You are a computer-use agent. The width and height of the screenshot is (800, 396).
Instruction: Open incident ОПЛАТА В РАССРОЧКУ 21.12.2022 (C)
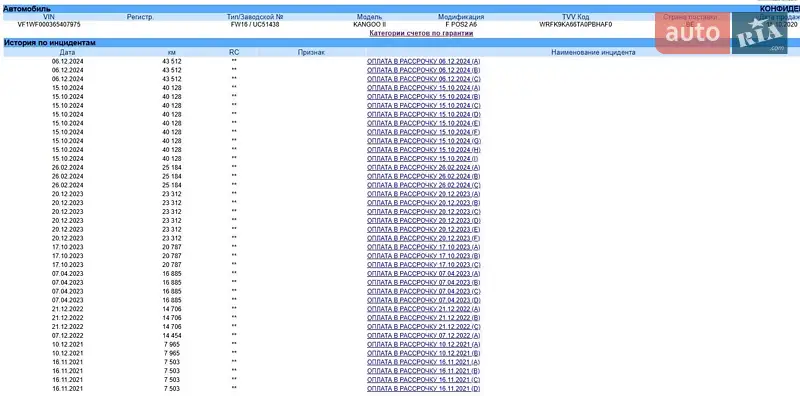pyautogui.click(x=423, y=327)
